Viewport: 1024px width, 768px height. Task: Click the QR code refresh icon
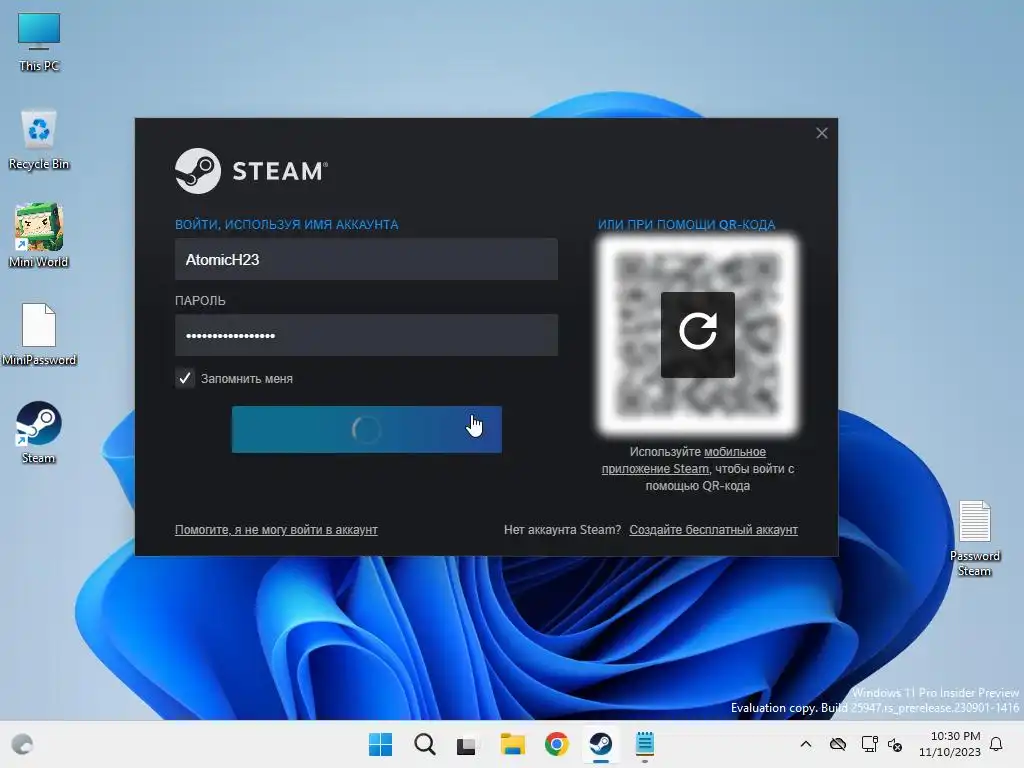point(697,334)
